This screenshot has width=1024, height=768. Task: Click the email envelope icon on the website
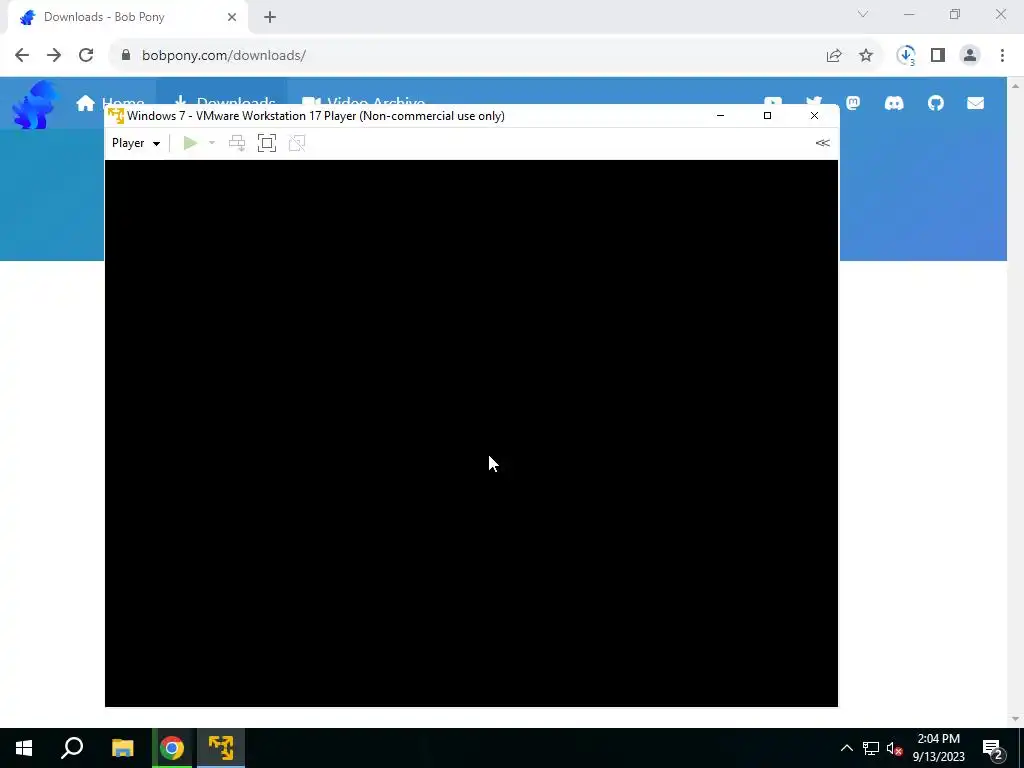[x=976, y=103]
